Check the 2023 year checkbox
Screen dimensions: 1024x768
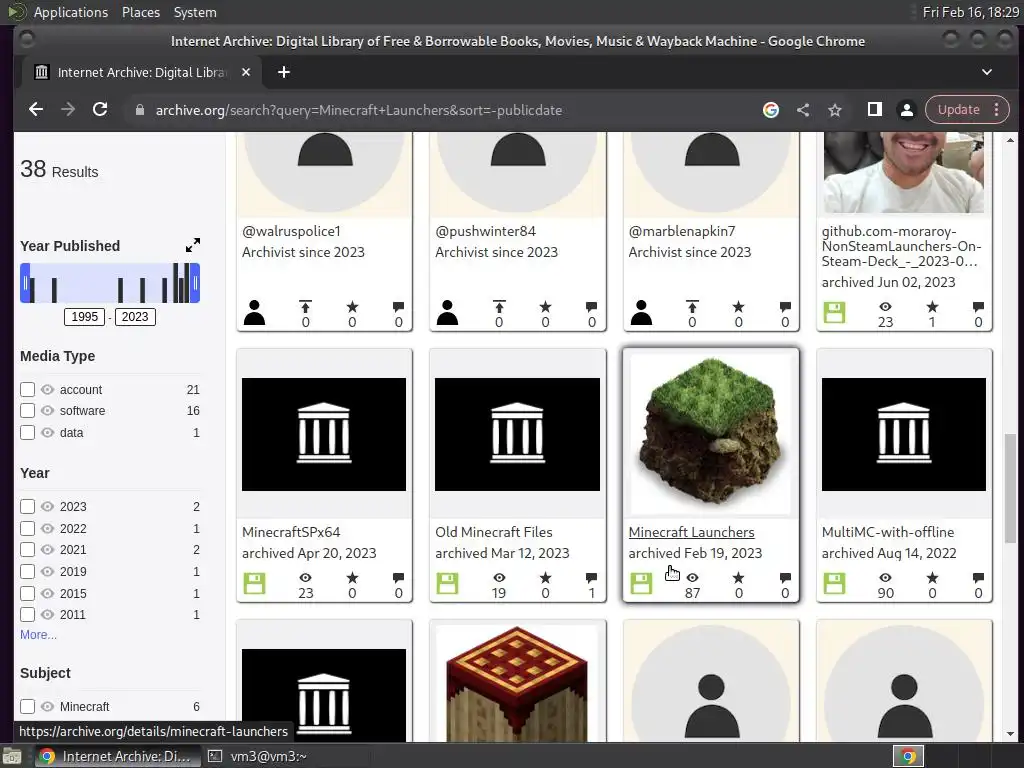click(x=27, y=507)
